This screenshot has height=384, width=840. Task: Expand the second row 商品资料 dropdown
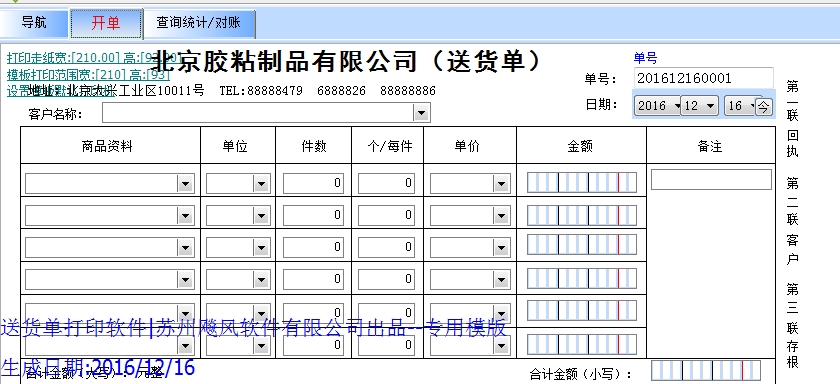[185, 216]
